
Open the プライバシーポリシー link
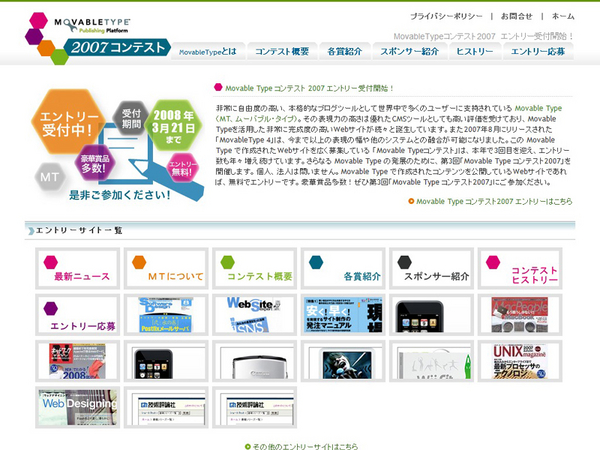click(x=445, y=17)
